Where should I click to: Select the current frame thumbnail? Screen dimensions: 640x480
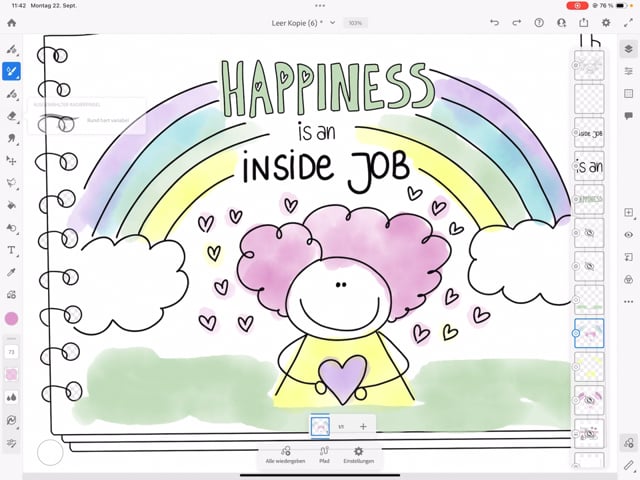click(x=320, y=427)
